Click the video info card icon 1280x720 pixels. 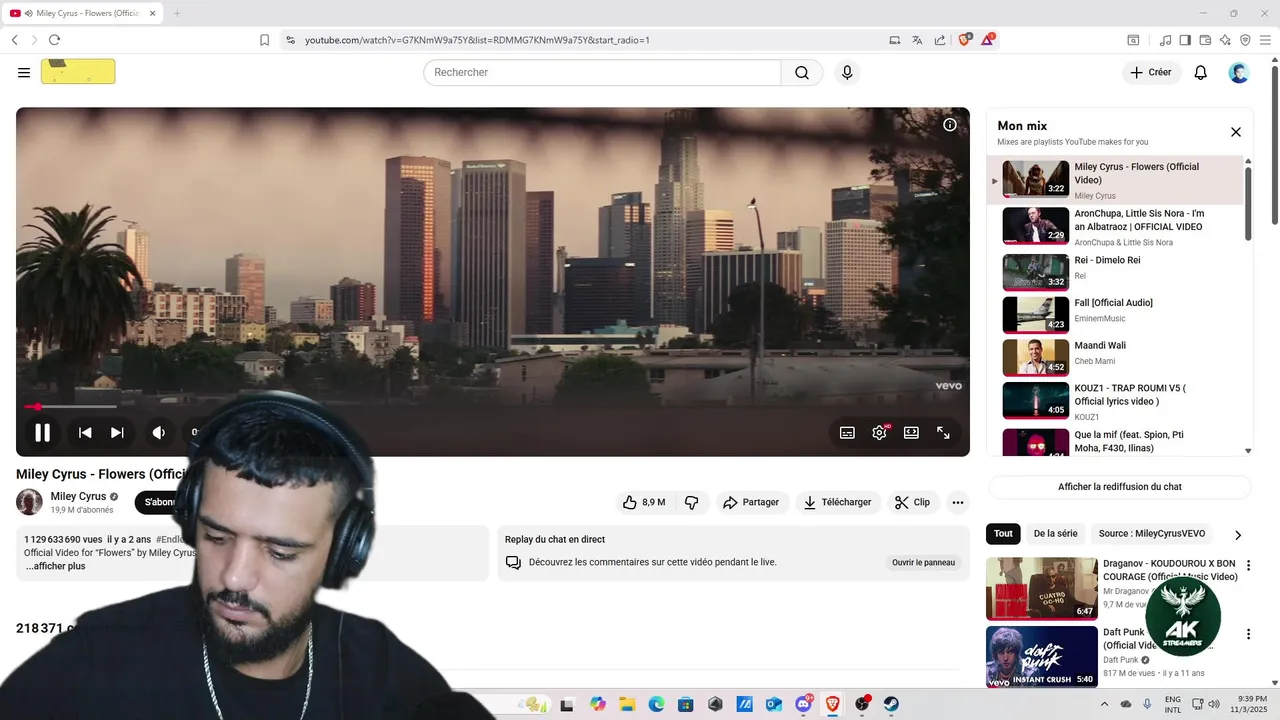pyautogui.click(x=950, y=125)
